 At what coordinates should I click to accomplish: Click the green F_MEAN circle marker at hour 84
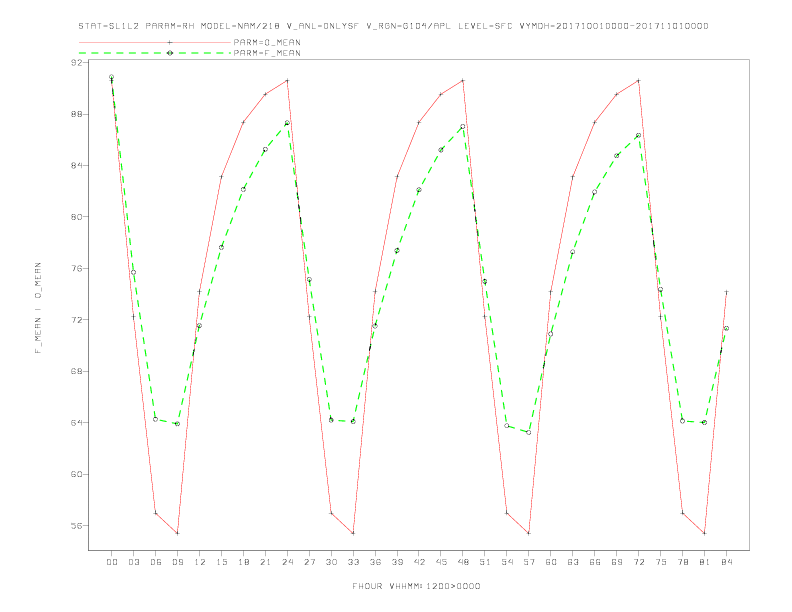click(726, 328)
